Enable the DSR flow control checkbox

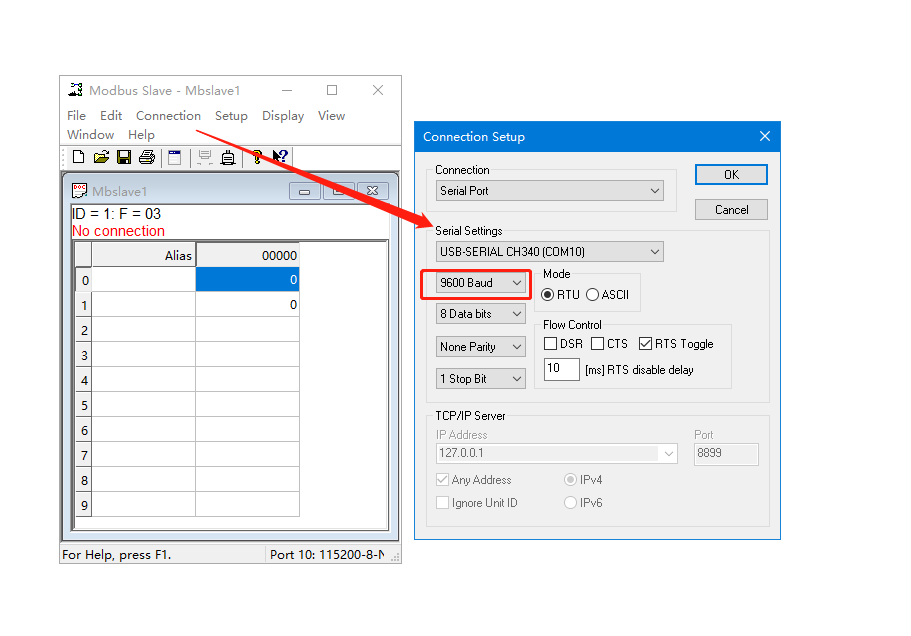click(x=550, y=344)
